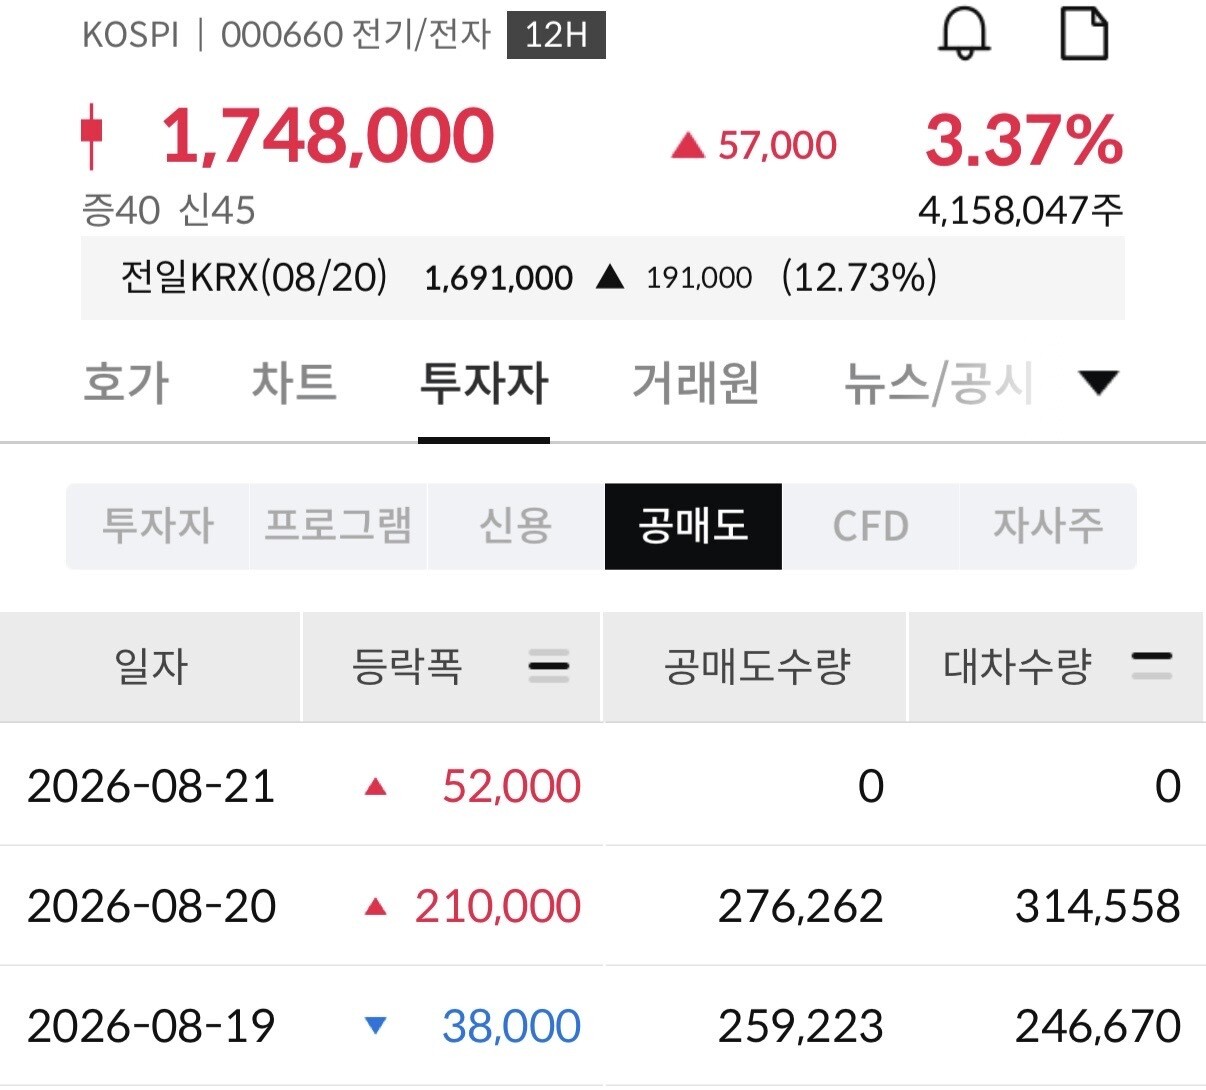The width and height of the screenshot is (1206, 1090).
Task: Switch to the 호가 tab
Action: (x=127, y=383)
